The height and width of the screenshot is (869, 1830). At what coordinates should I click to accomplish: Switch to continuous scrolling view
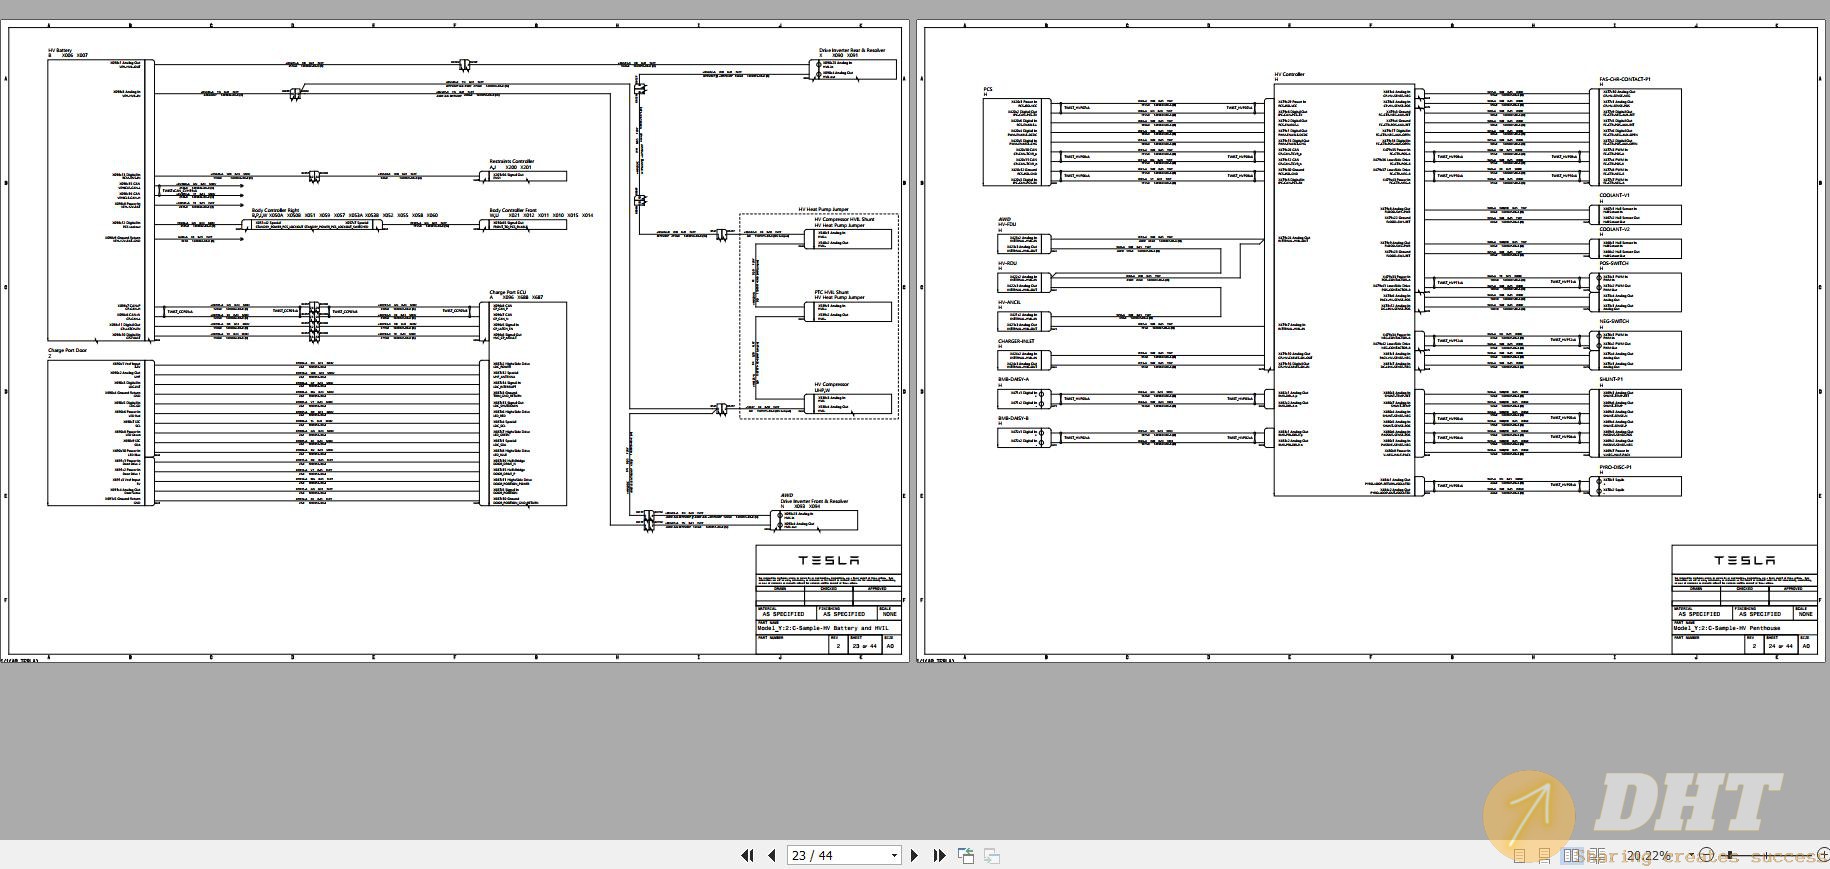(1545, 856)
